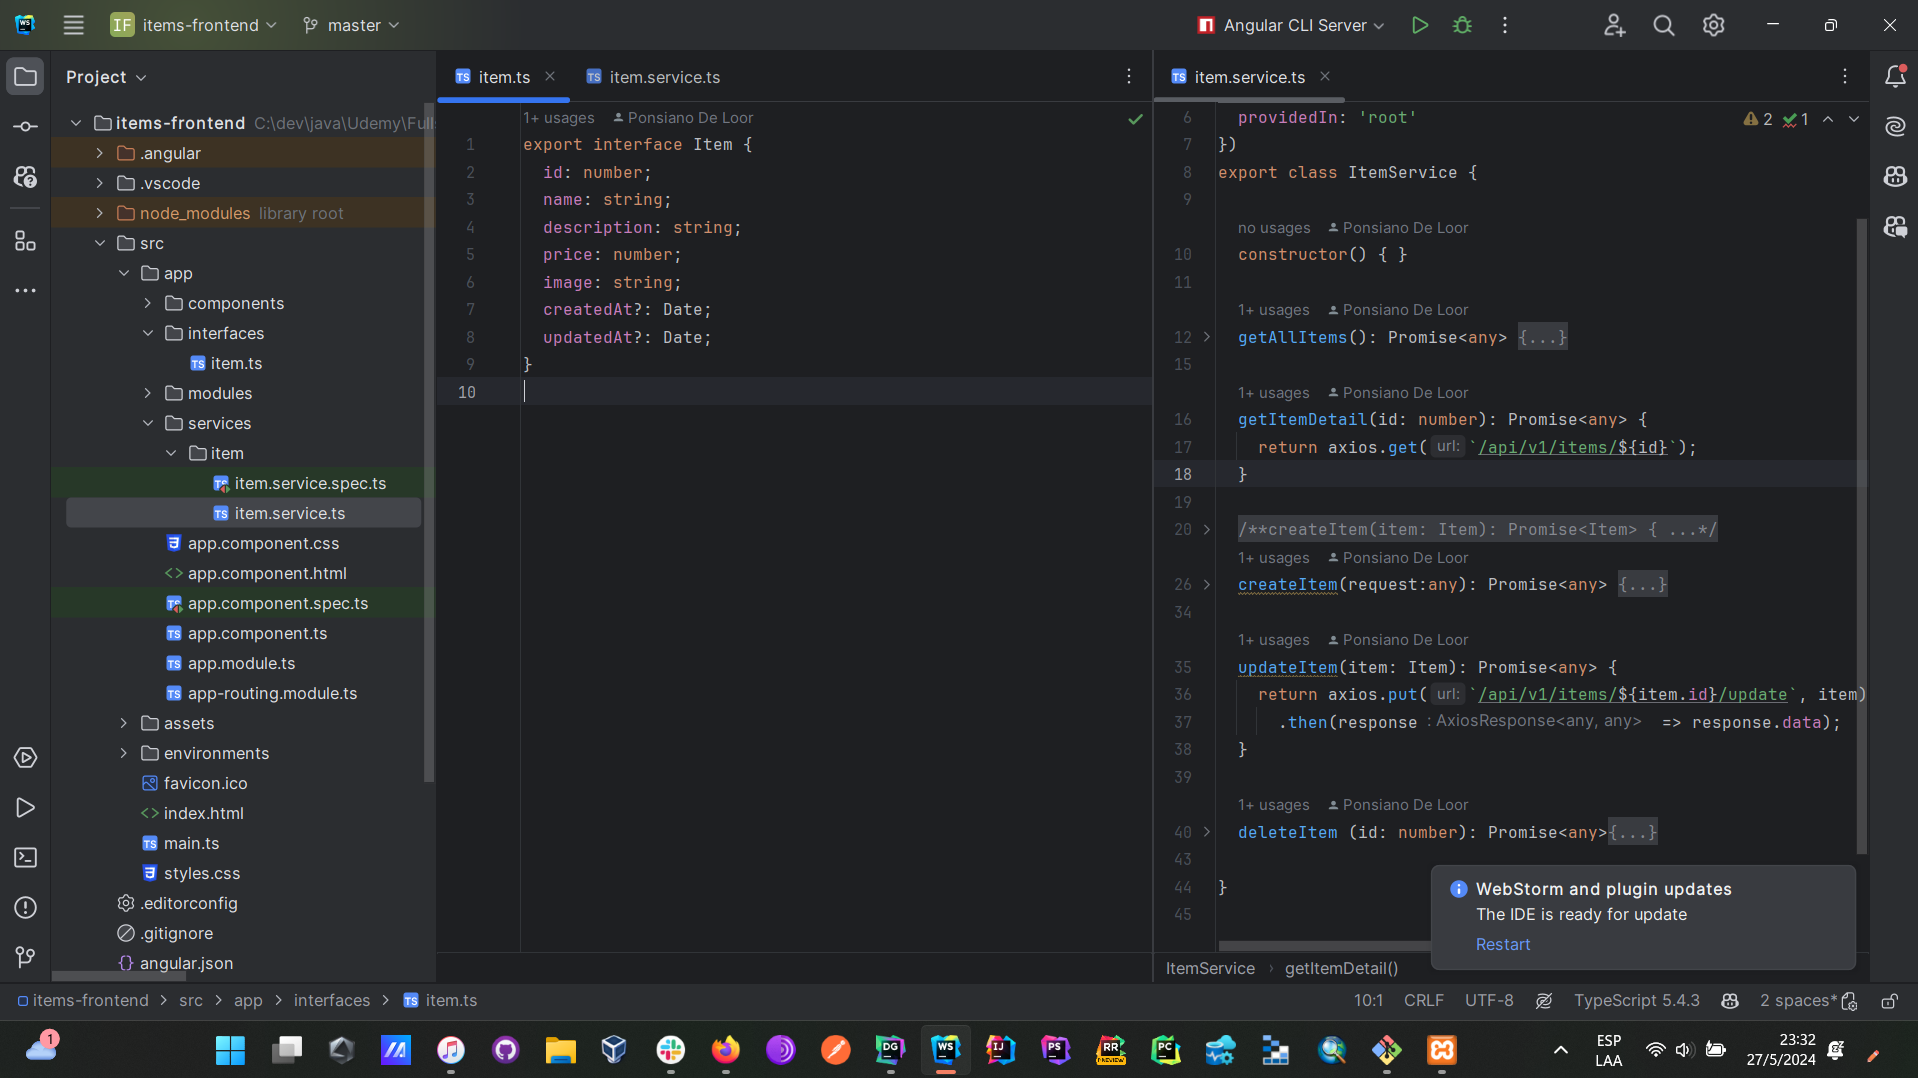Click the Debug bug icon
Image resolution: width=1918 pixels, height=1078 pixels.
click(x=1462, y=25)
